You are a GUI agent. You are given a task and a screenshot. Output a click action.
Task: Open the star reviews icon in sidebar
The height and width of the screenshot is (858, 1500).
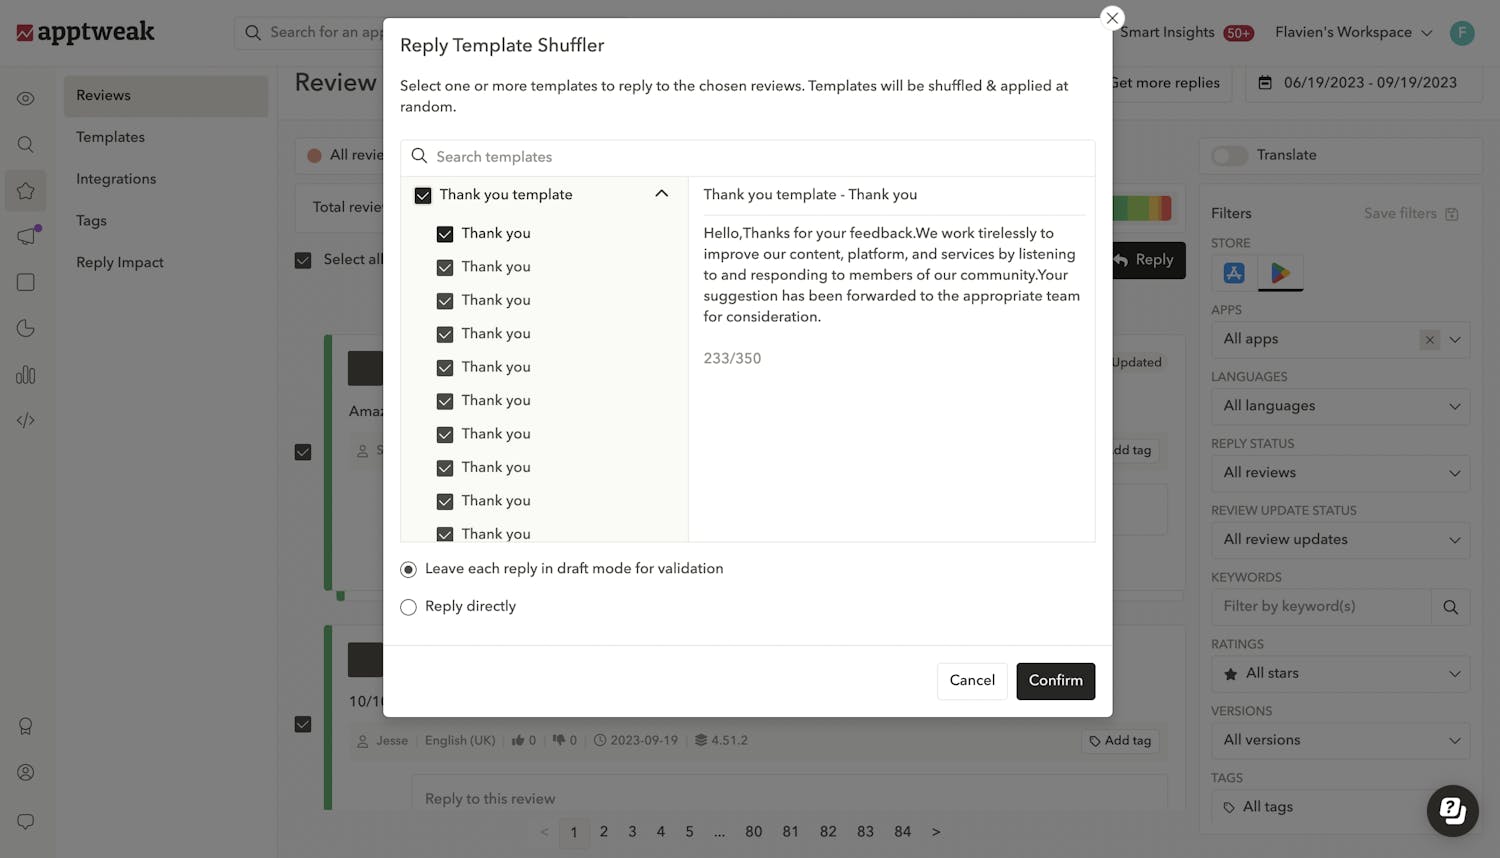(26, 191)
